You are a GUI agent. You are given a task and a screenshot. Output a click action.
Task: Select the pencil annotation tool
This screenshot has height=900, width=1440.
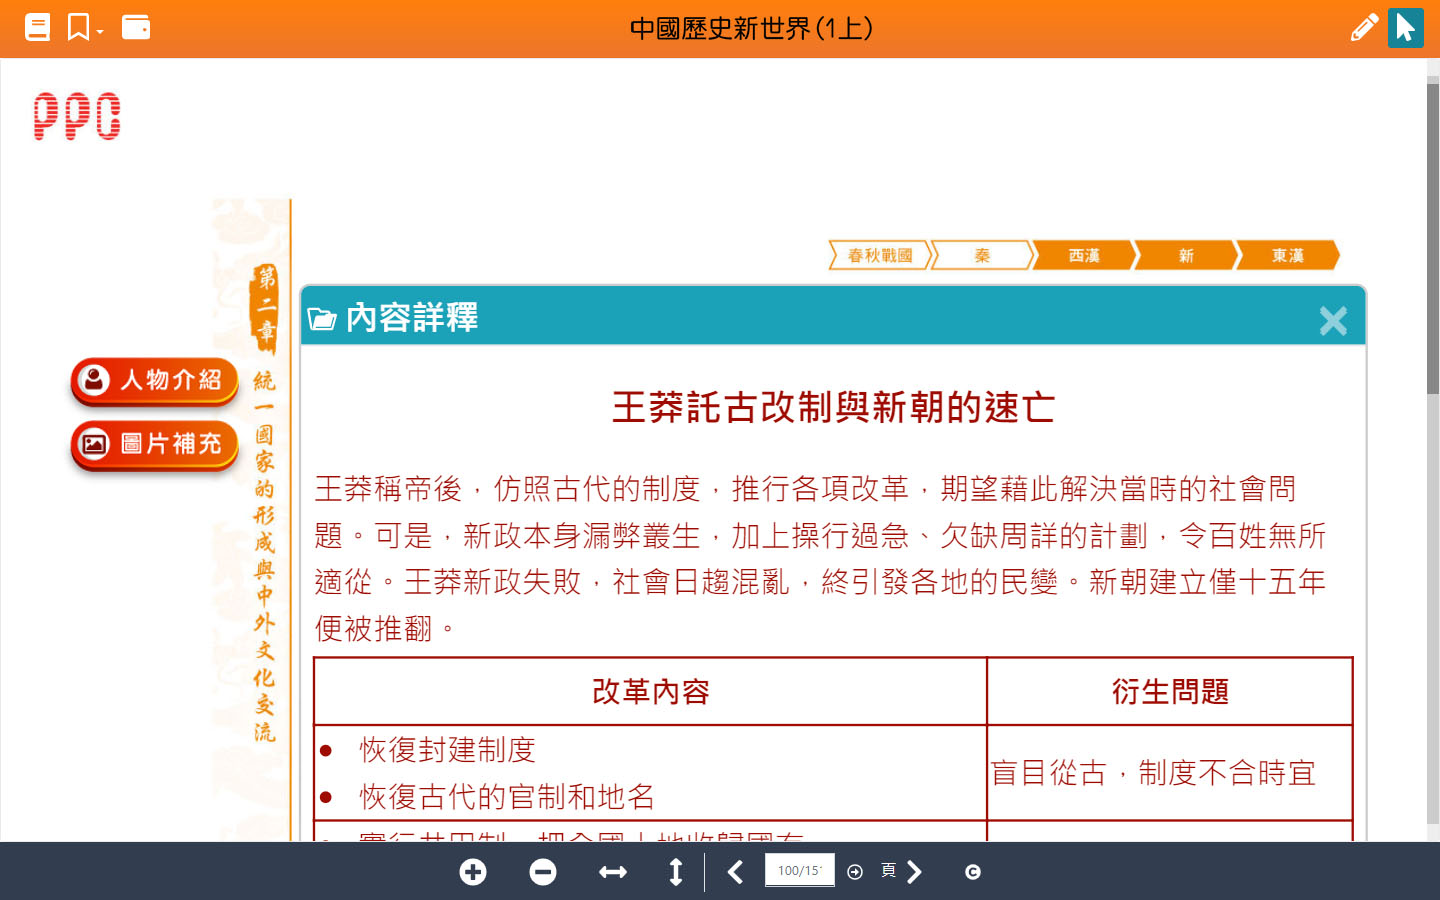point(1363,27)
